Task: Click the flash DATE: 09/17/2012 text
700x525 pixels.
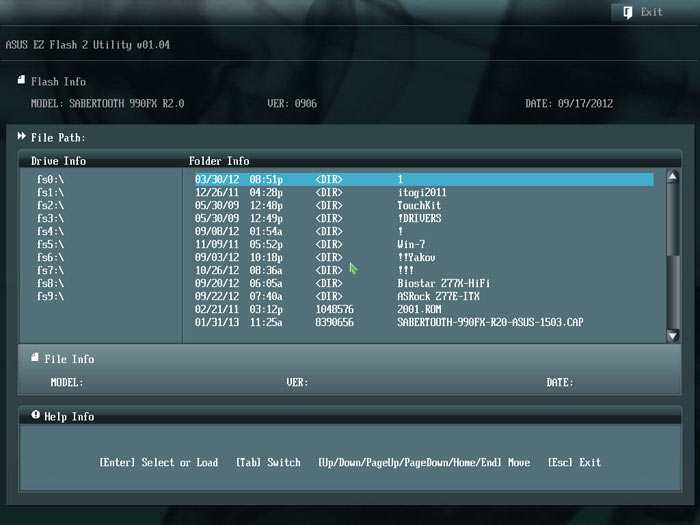Action: pyautogui.click(x=569, y=104)
